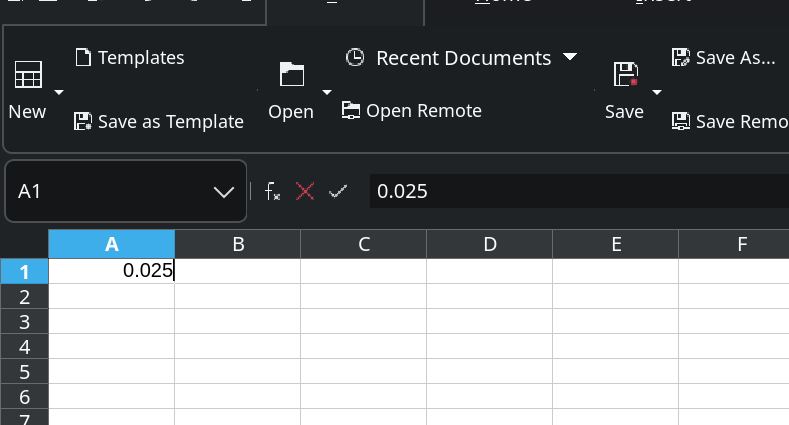Screen dimensions: 789x425
Task: Expand the Save button dropdown arrow
Action: pos(657,92)
